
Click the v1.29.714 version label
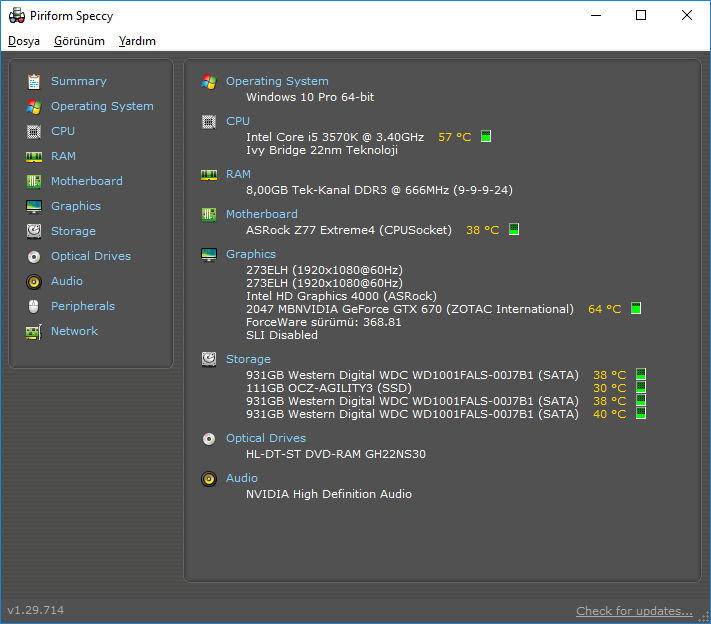(x=35, y=610)
